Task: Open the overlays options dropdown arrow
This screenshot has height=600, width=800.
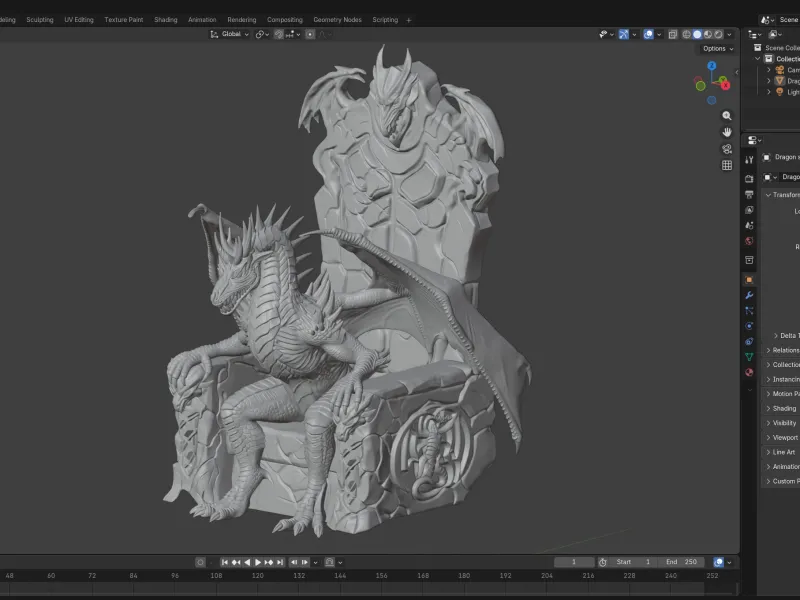Action: (x=659, y=34)
